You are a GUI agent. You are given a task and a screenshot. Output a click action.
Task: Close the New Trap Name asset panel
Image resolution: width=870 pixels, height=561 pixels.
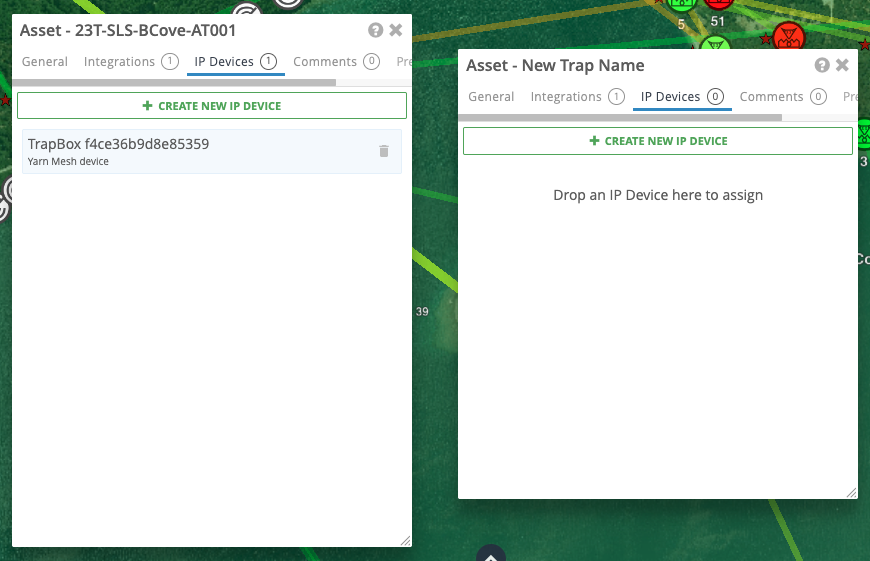[x=842, y=65]
